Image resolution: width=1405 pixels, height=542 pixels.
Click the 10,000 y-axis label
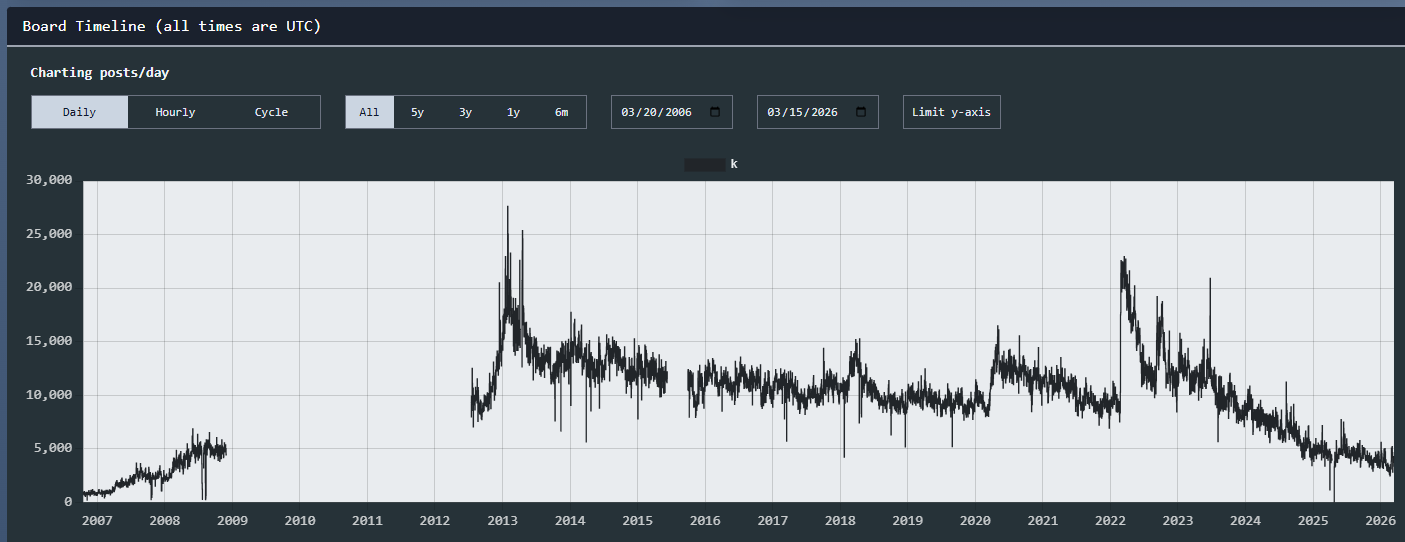click(x=48, y=395)
